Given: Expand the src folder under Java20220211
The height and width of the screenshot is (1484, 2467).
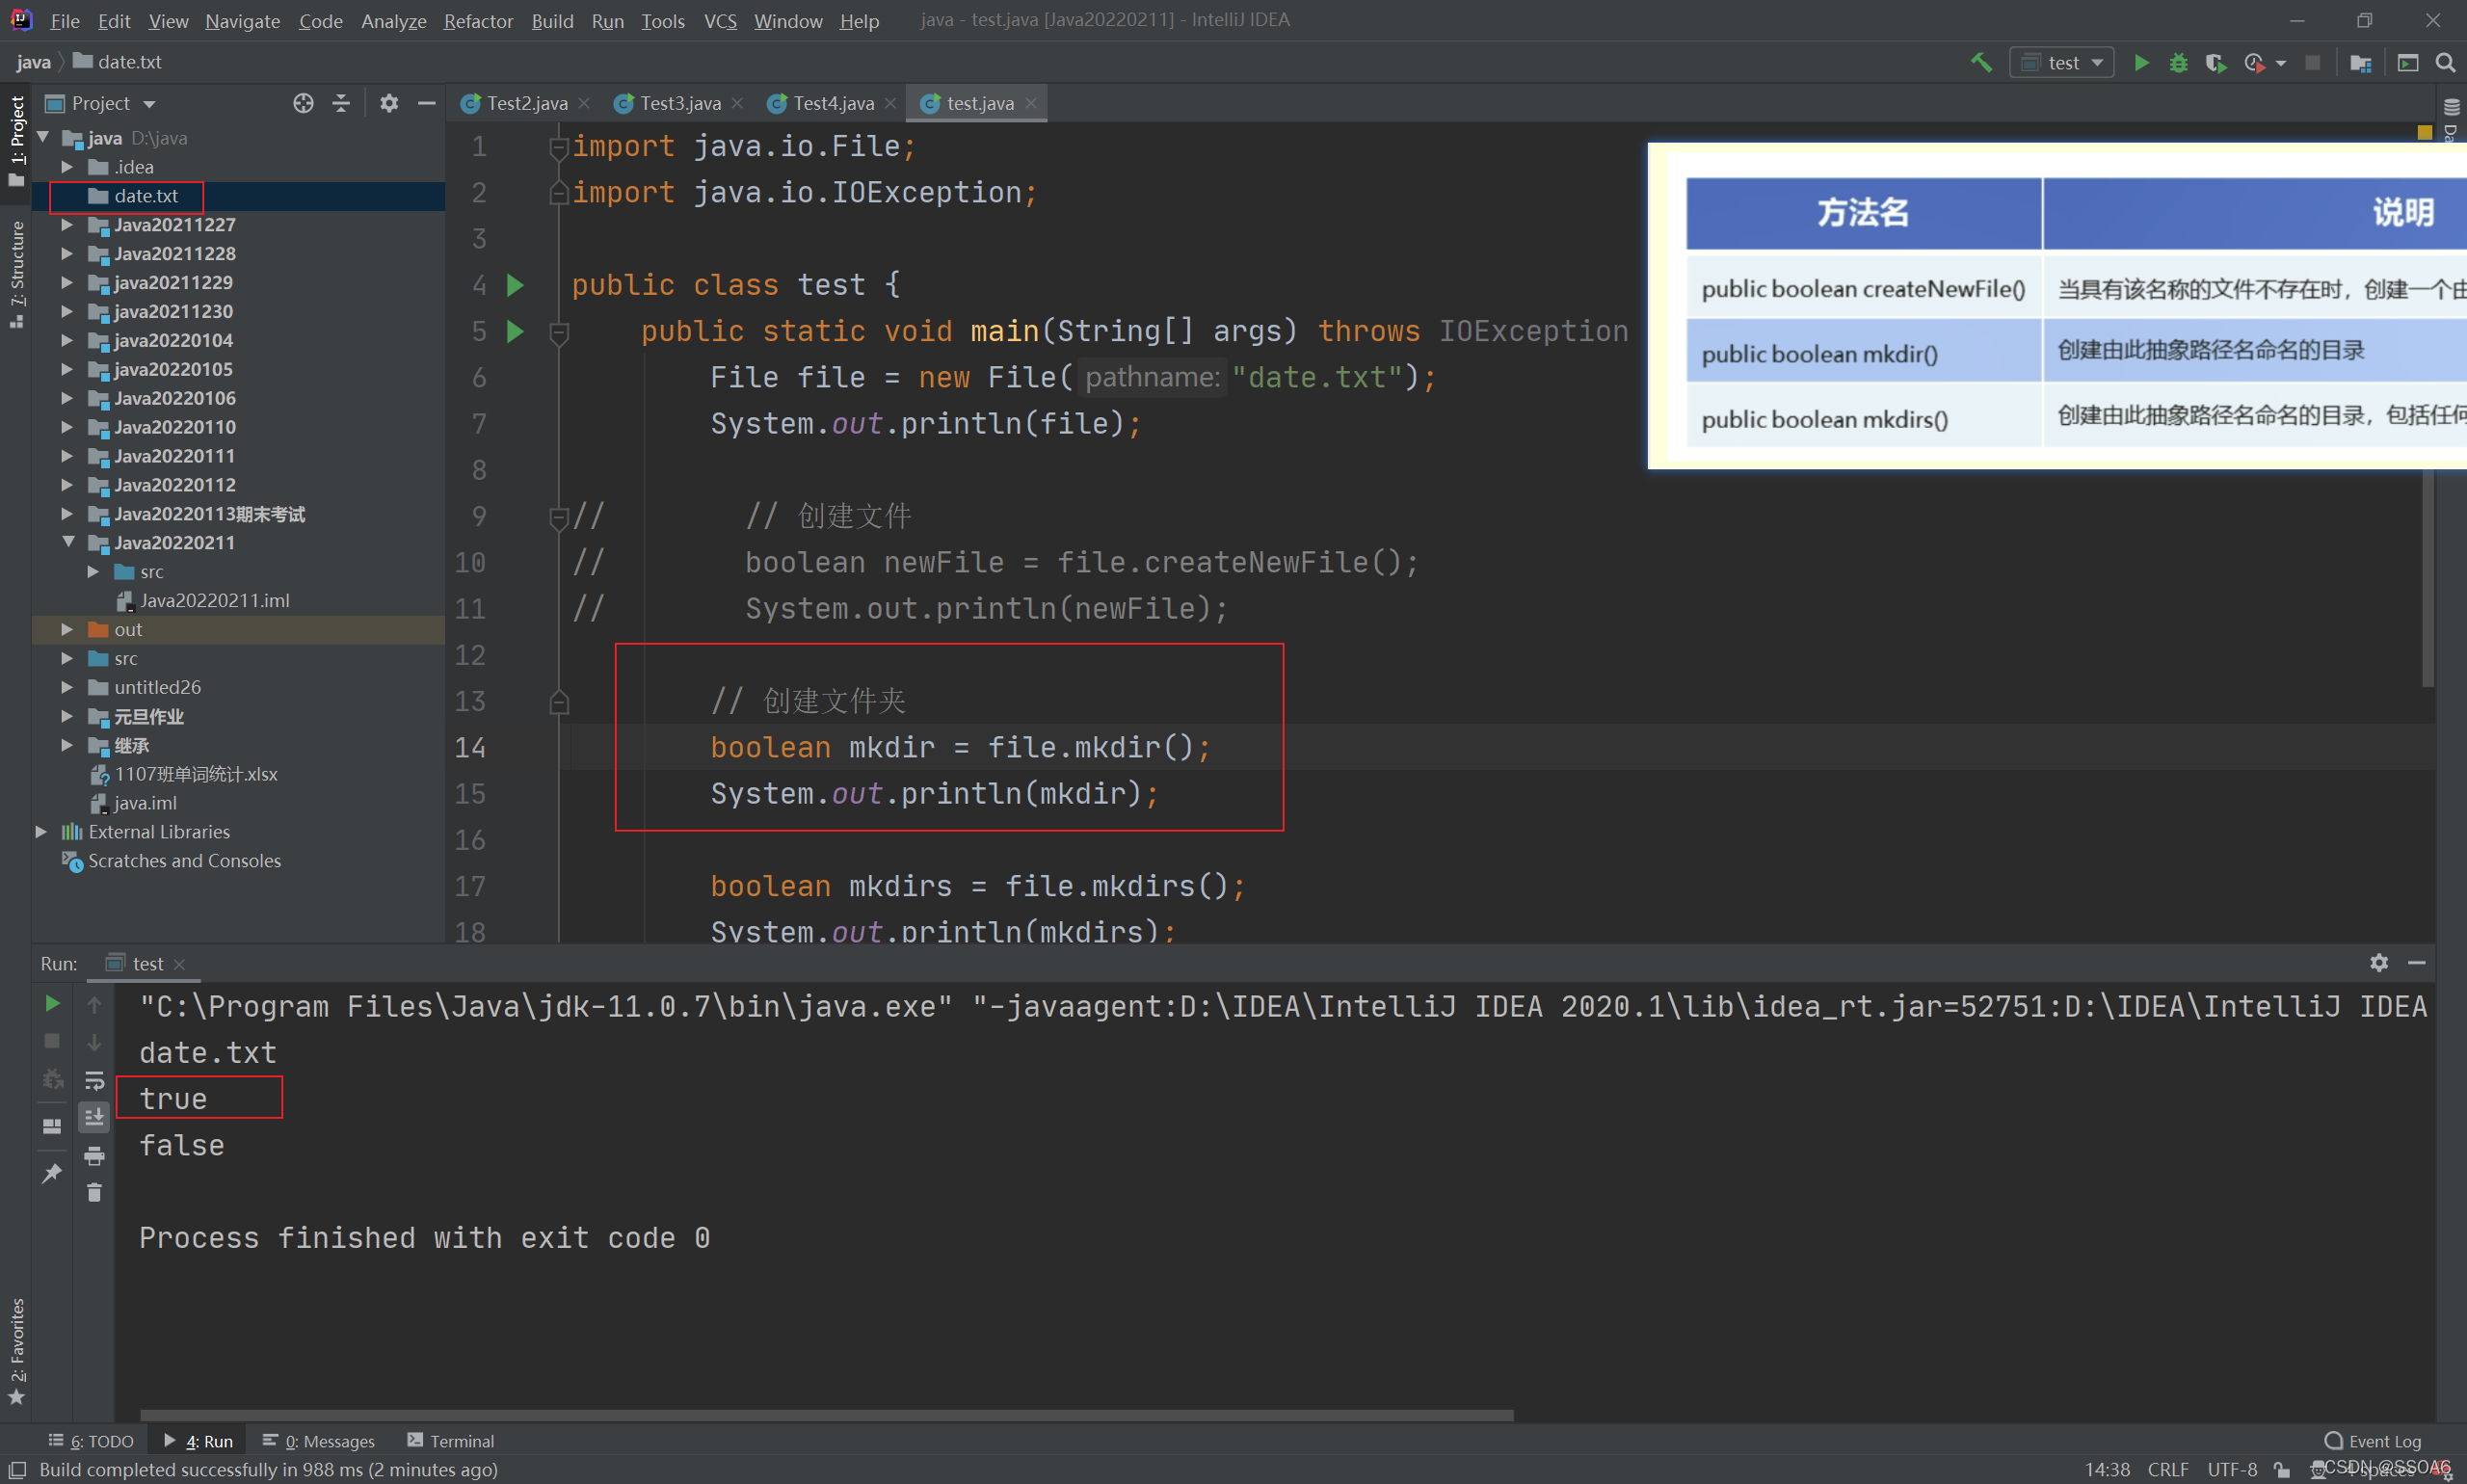Looking at the screenshot, I should coord(97,571).
